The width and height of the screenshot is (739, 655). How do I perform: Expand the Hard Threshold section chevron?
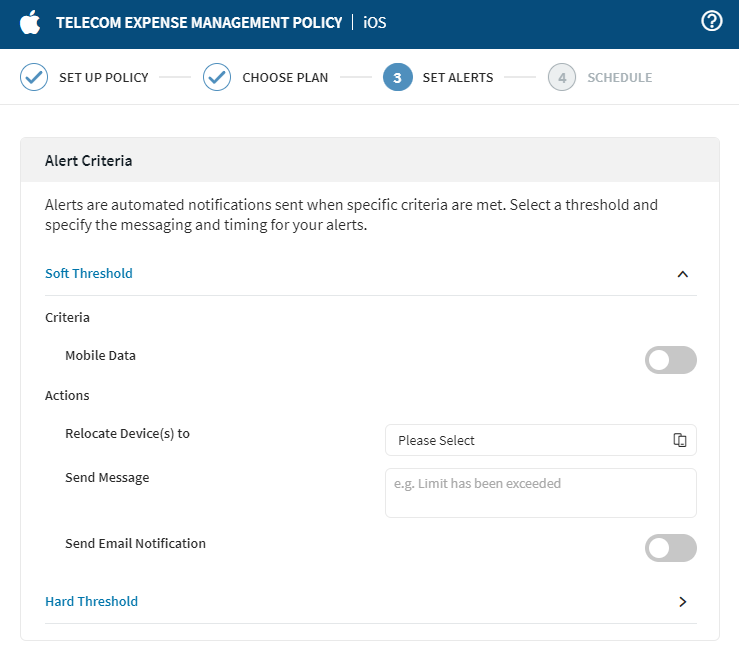[683, 602]
